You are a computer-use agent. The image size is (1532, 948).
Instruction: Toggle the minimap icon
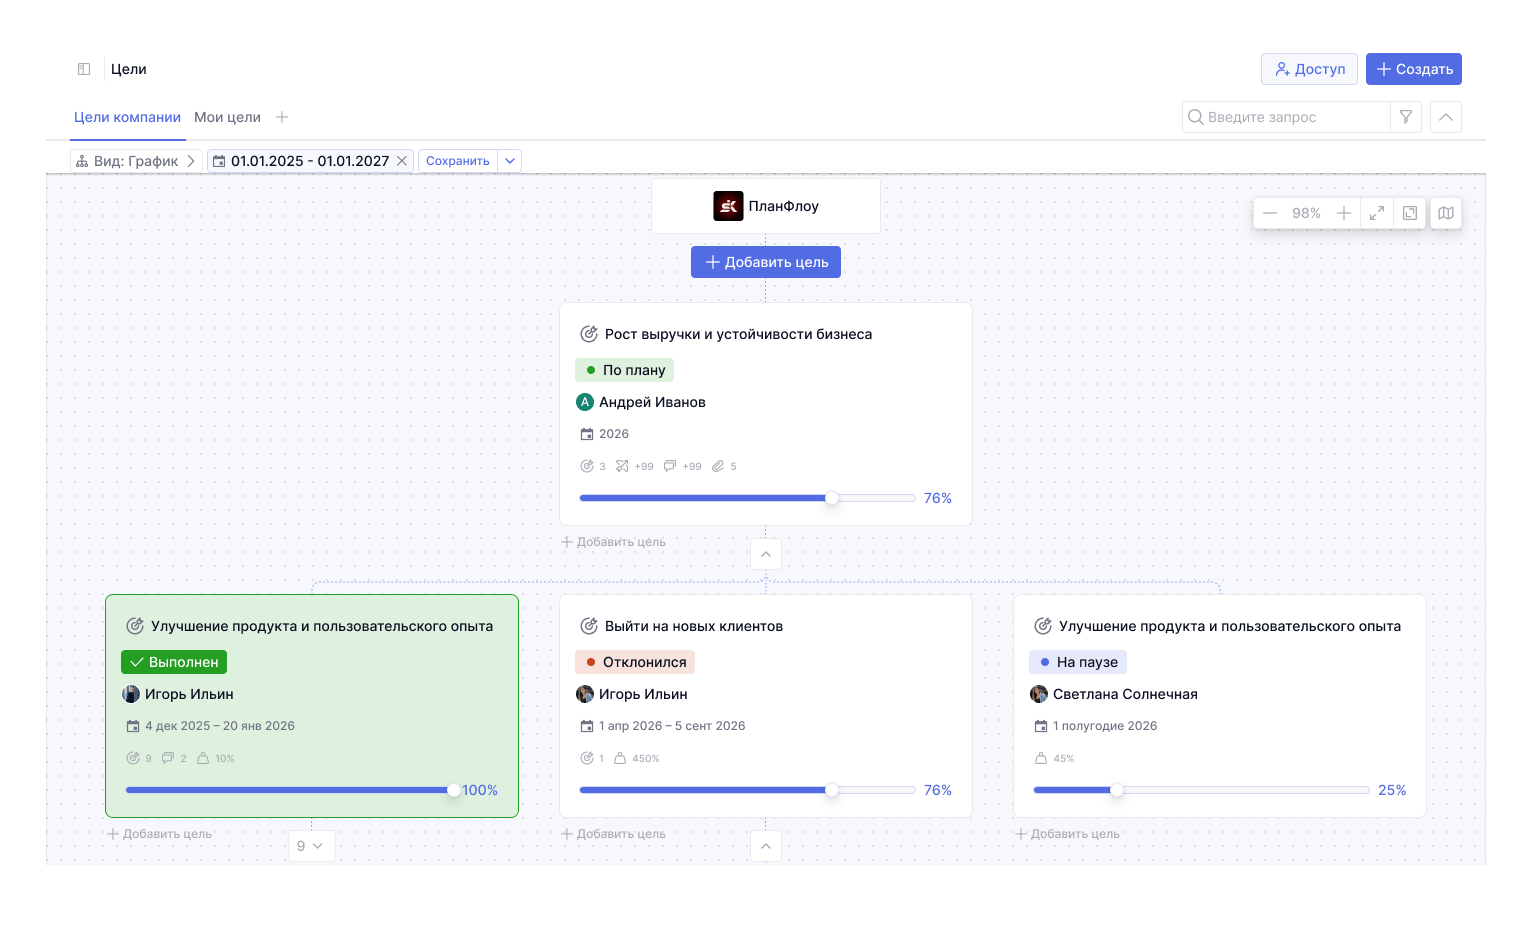click(x=1446, y=213)
